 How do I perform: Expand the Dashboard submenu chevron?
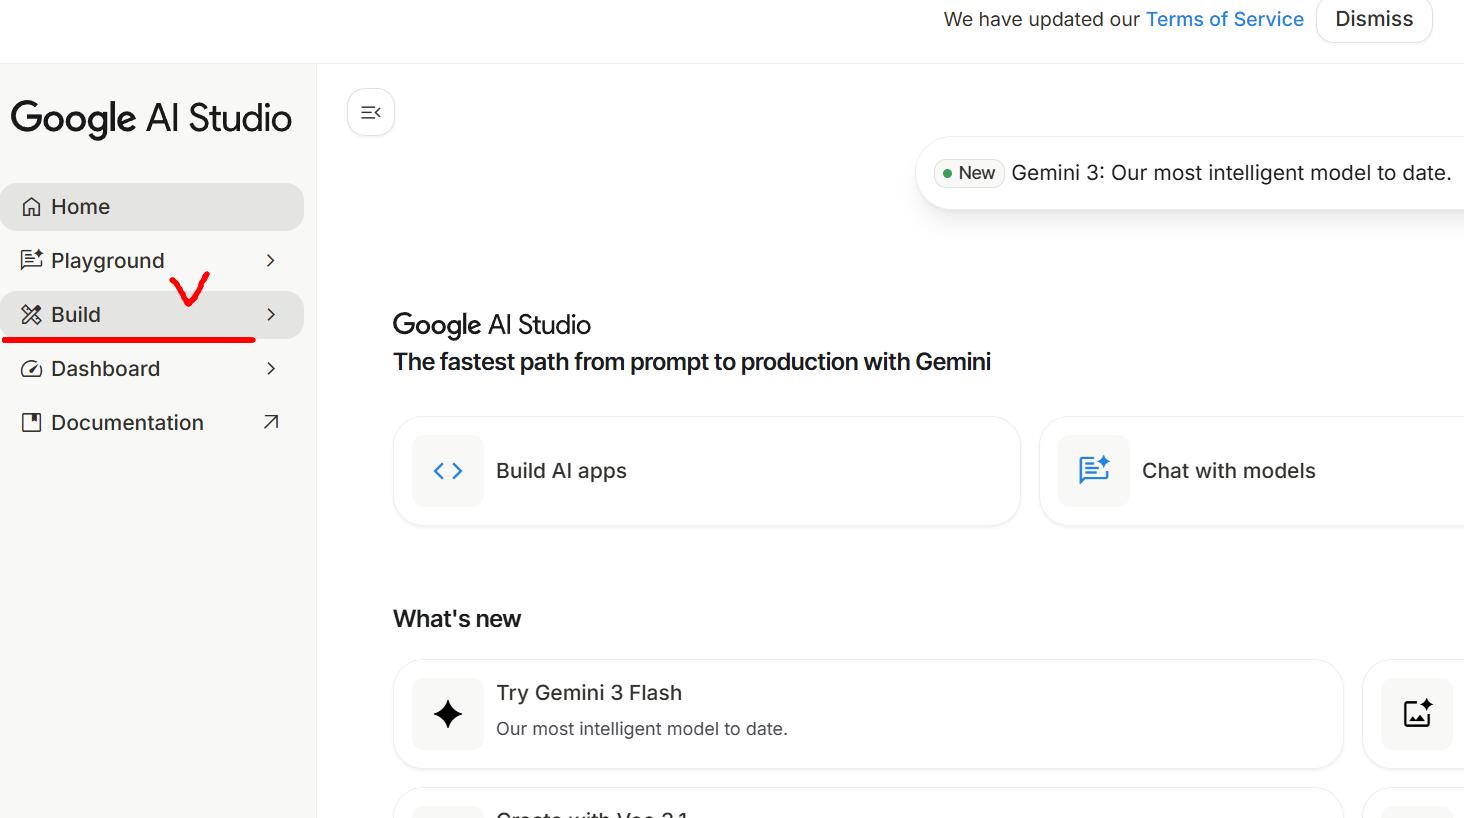[x=270, y=369]
